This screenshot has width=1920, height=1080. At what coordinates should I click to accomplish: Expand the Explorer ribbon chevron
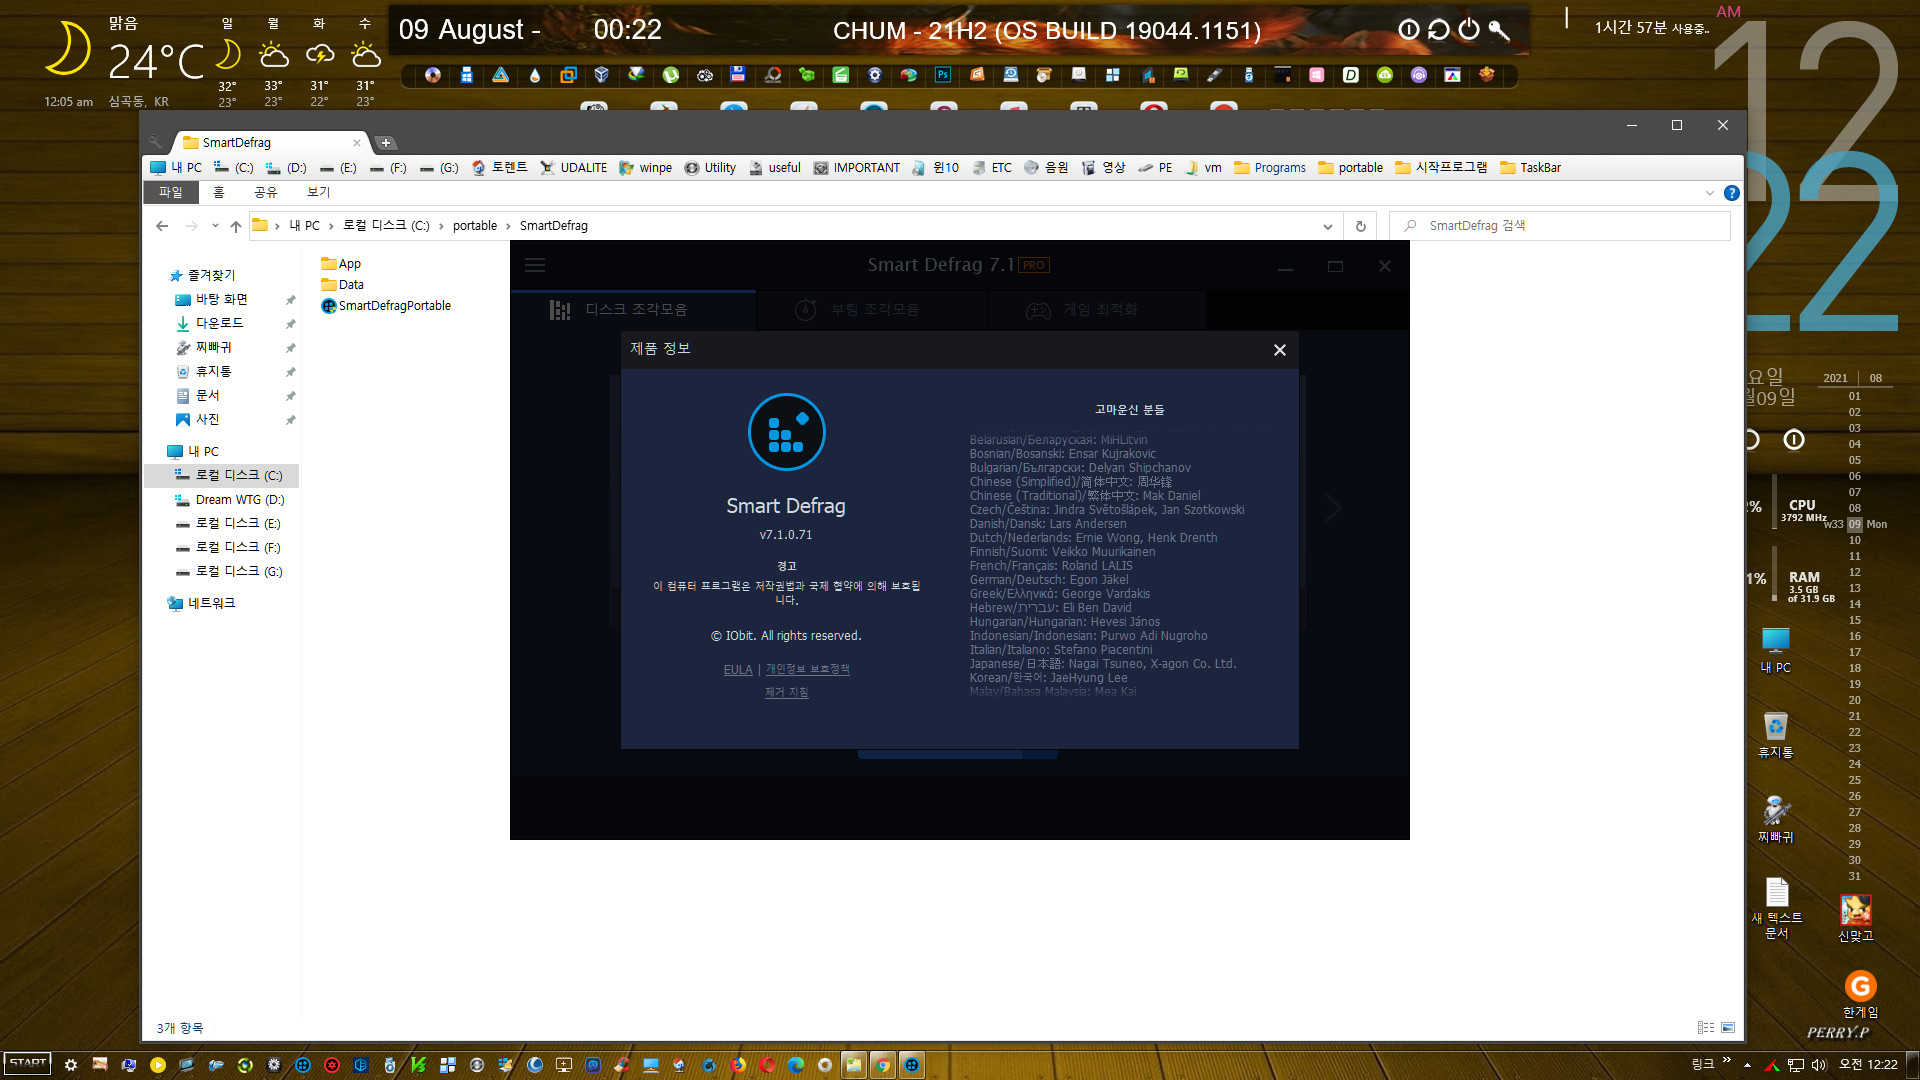pyautogui.click(x=1709, y=193)
